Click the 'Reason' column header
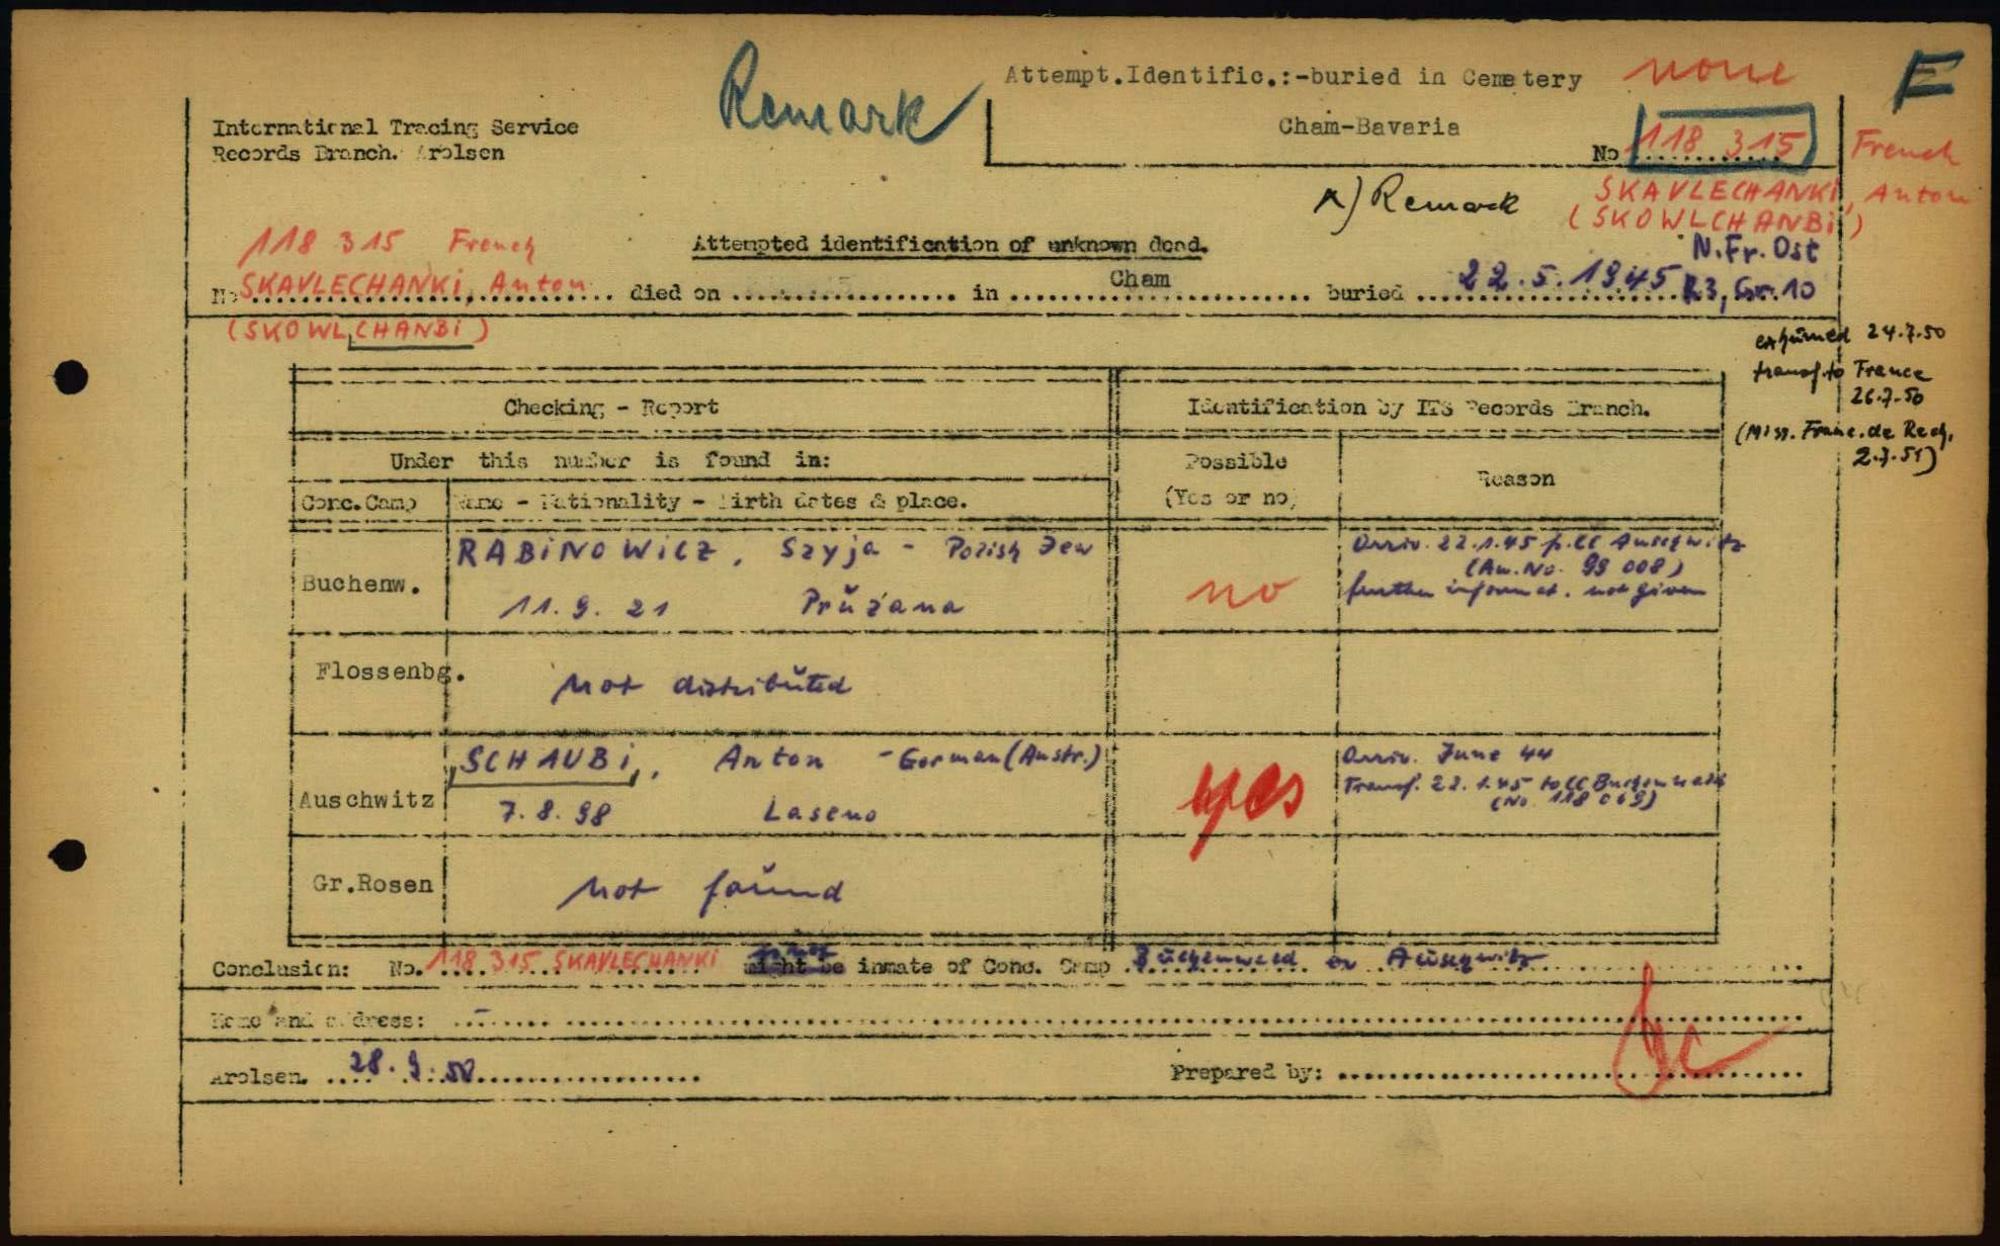2000x1246 pixels. click(1515, 479)
